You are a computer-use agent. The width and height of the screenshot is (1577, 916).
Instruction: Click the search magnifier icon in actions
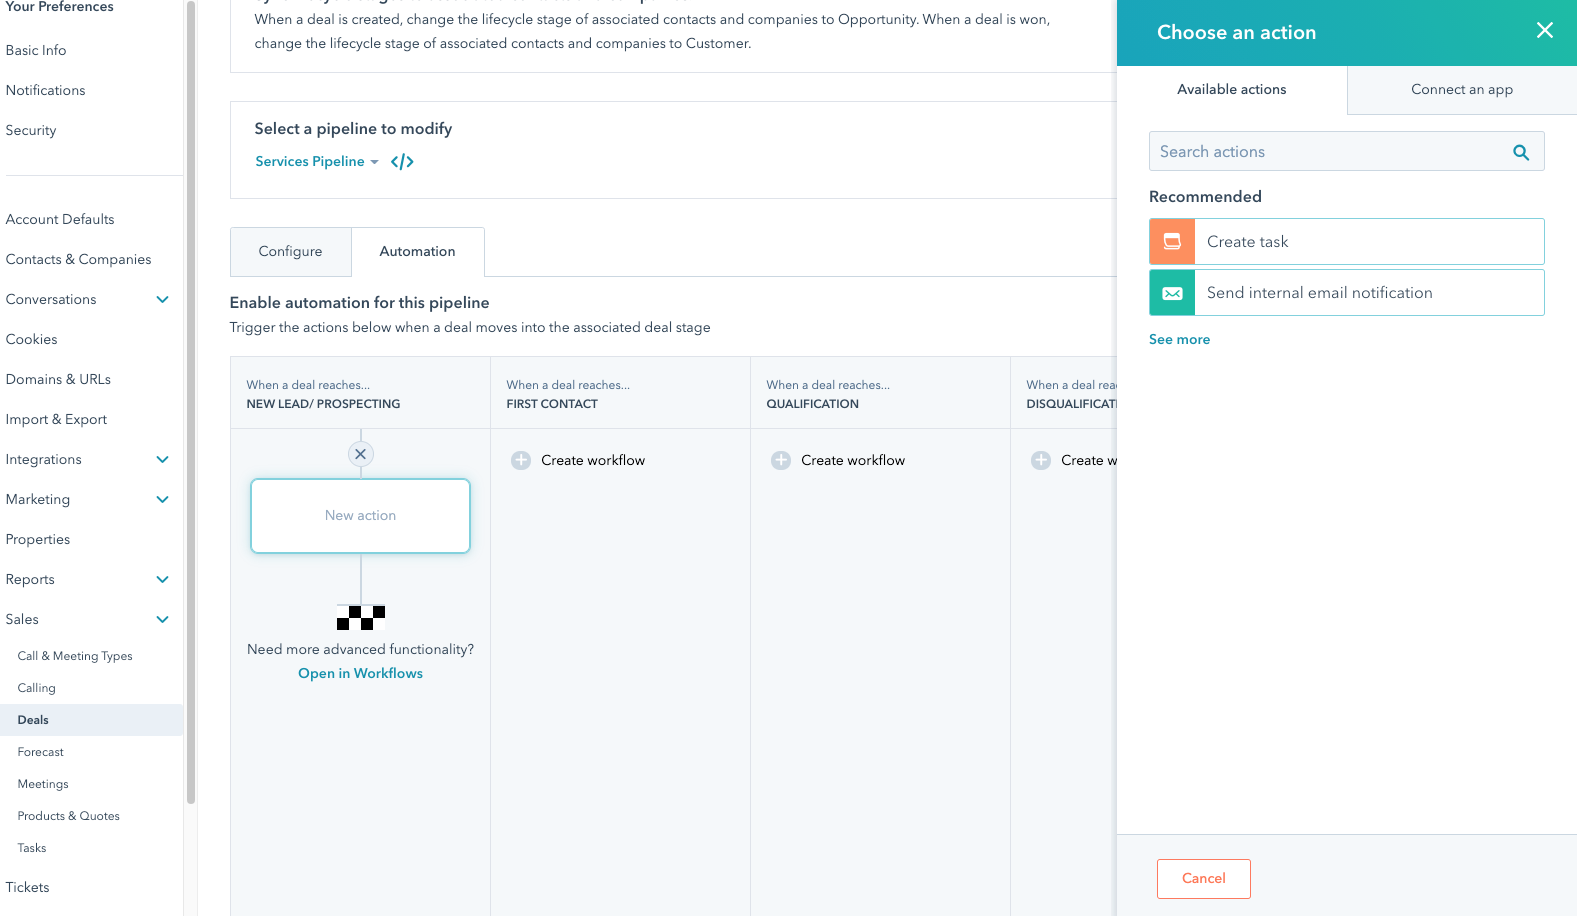(x=1521, y=152)
